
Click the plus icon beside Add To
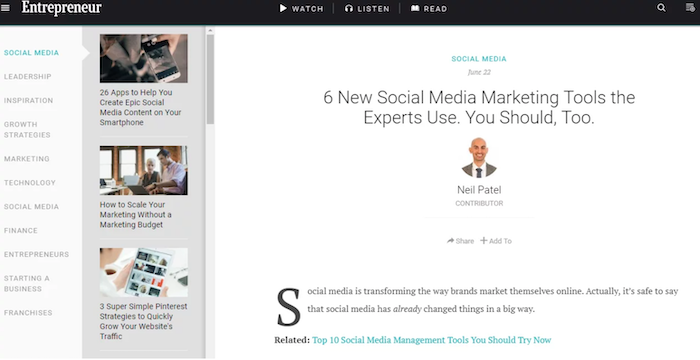[483, 241]
